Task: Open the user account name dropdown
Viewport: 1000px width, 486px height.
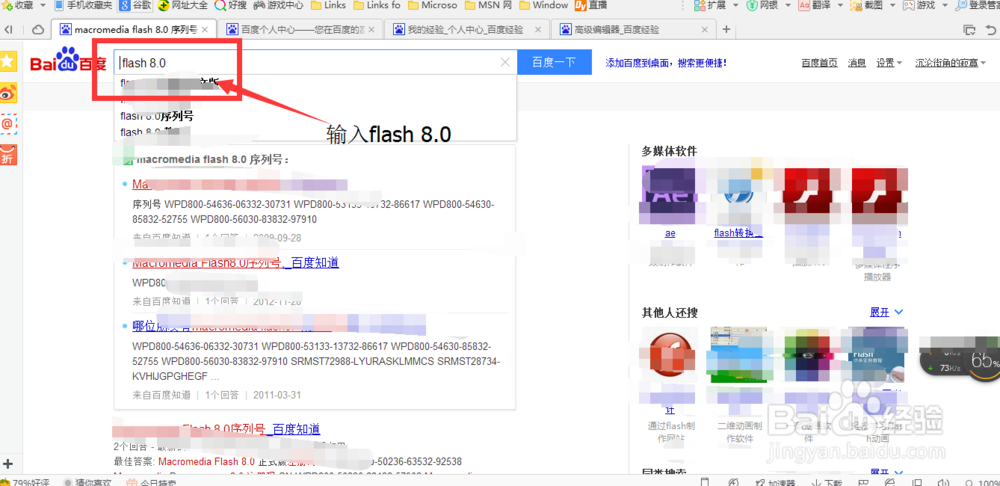Action: [x=950, y=63]
